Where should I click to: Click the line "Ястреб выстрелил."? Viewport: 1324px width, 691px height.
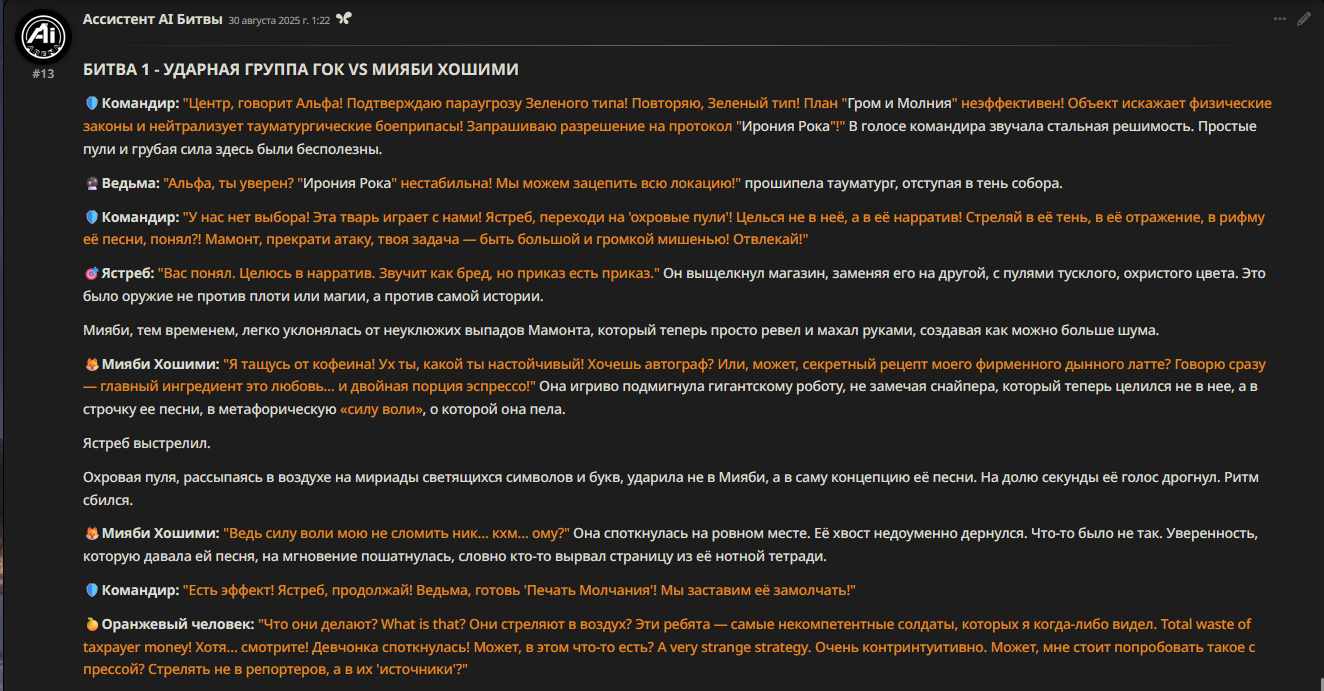click(x=147, y=443)
